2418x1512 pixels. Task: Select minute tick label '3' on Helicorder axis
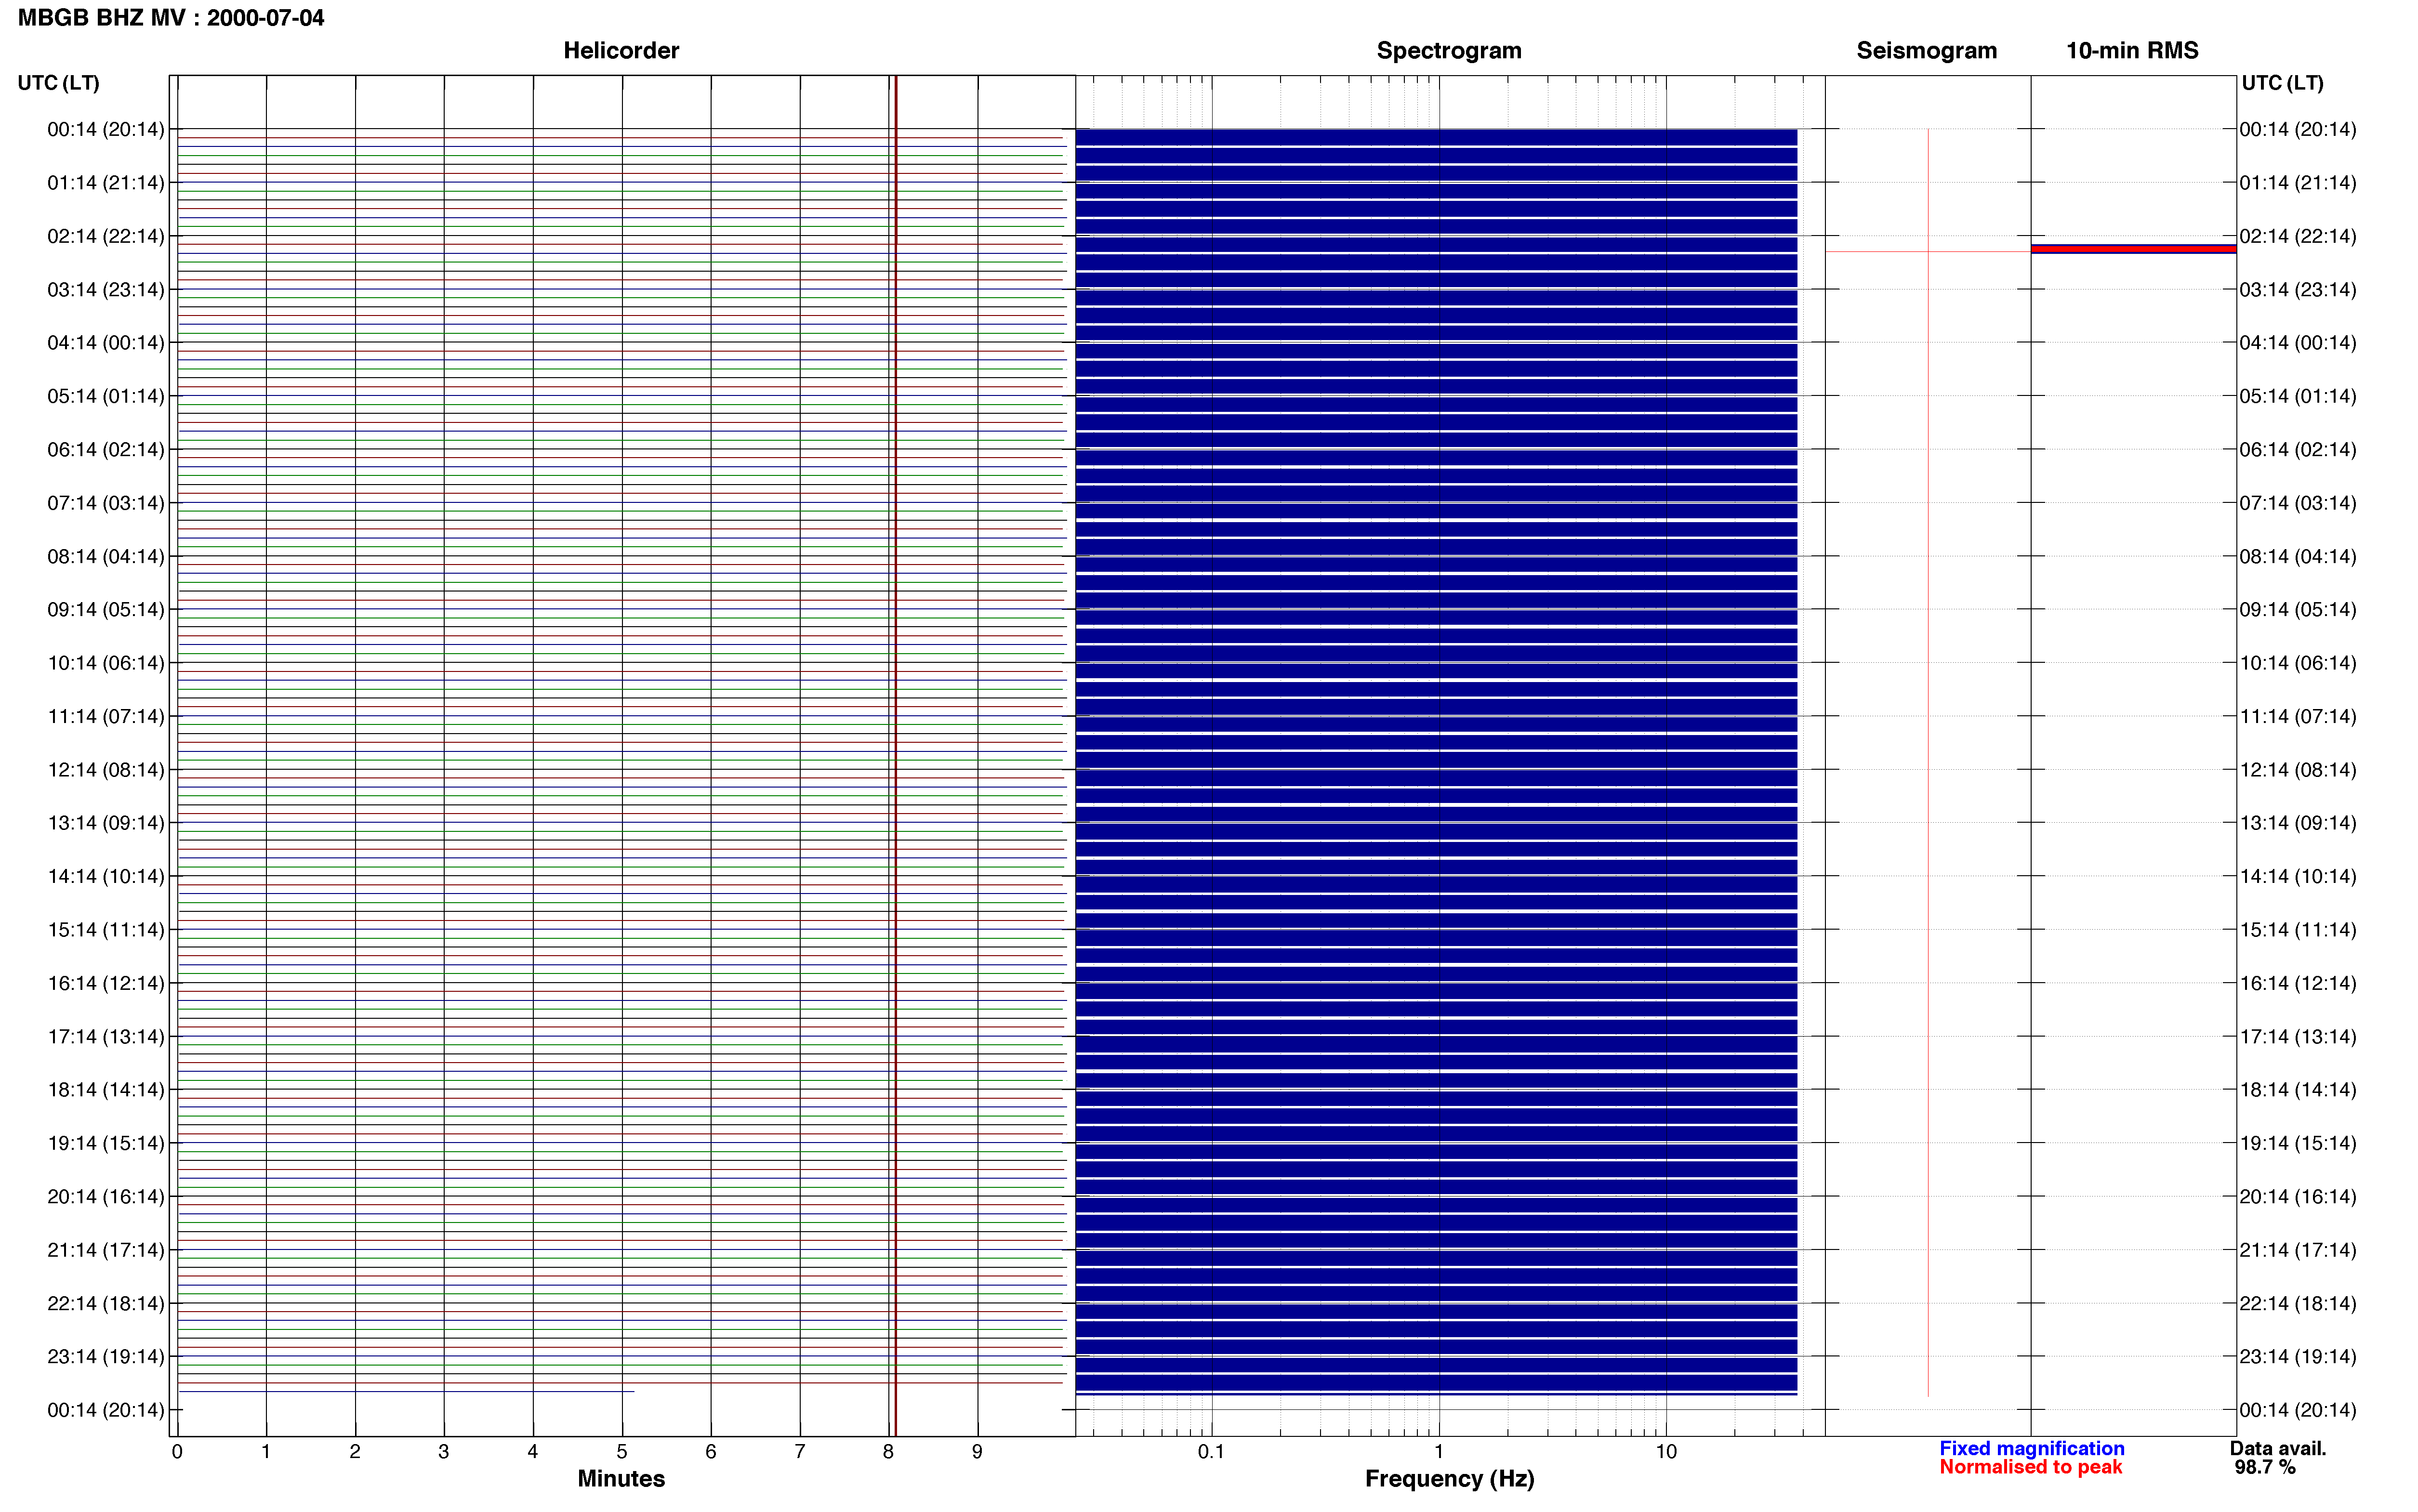click(x=444, y=1451)
